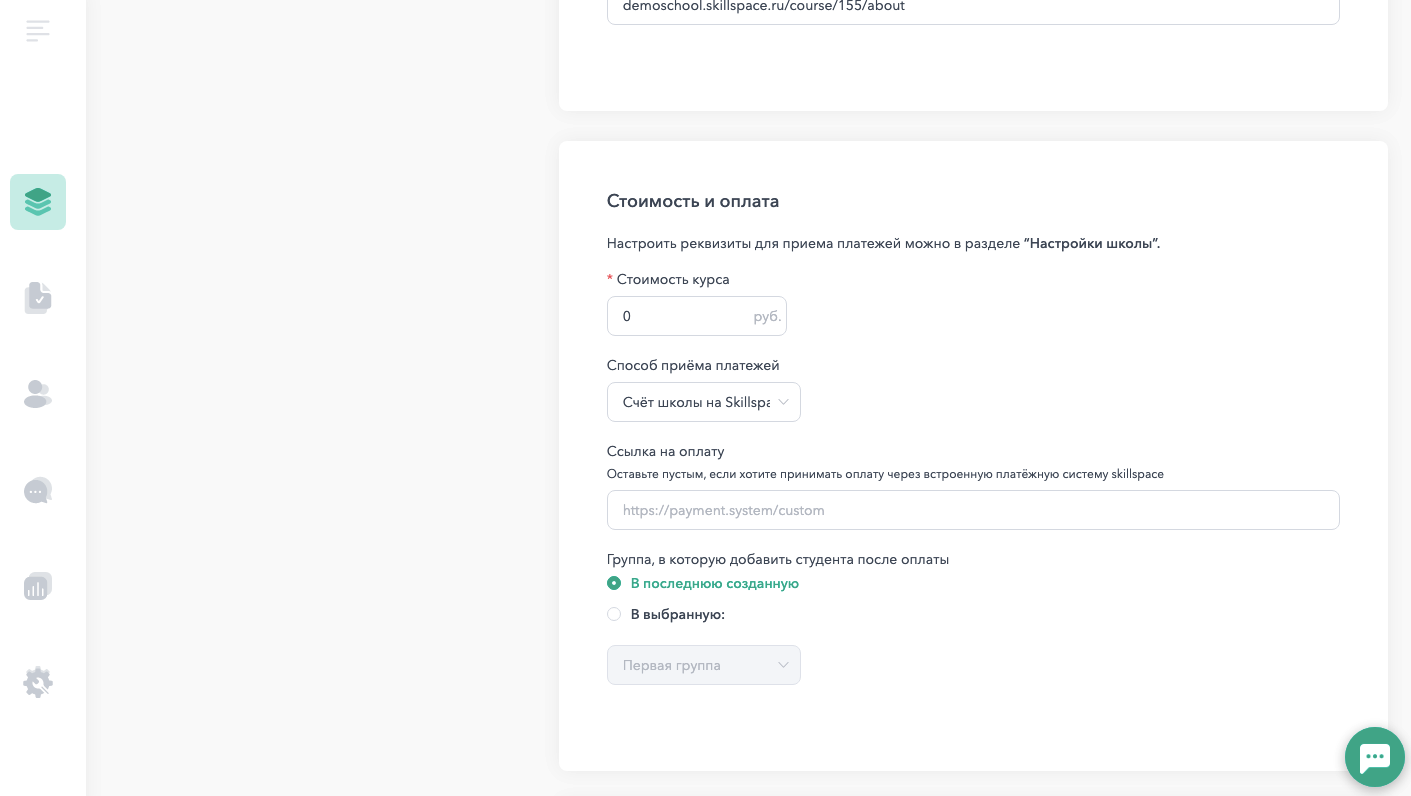This screenshot has width=1411, height=796.
Task: Open the Messages chat bubbles icon in sidebar
Action: pyautogui.click(x=38, y=490)
